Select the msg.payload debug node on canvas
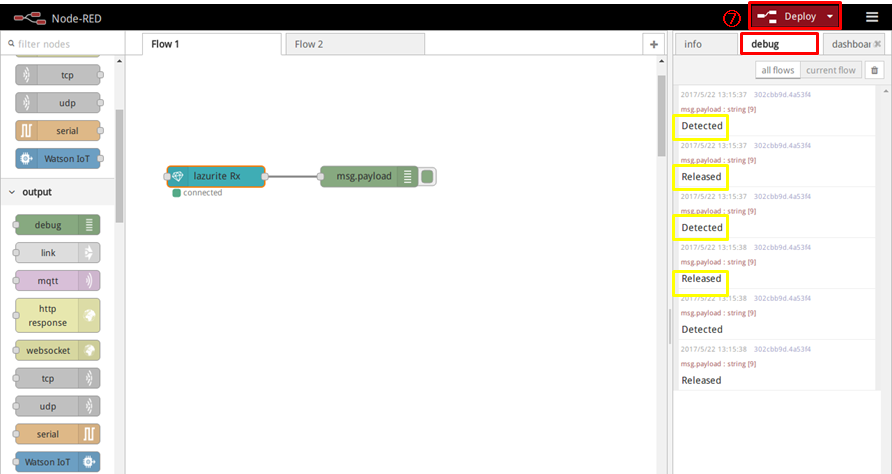Viewport: 892px width, 474px height. [369, 176]
